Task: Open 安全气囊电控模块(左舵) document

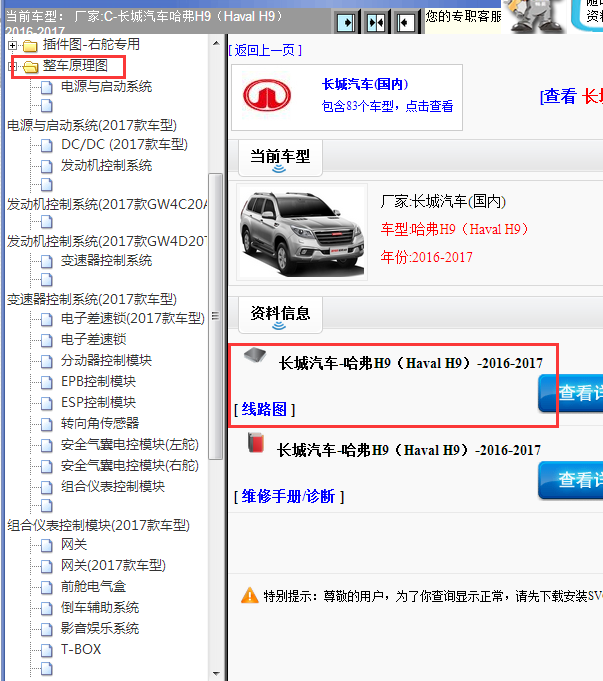Action: [x=130, y=444]
